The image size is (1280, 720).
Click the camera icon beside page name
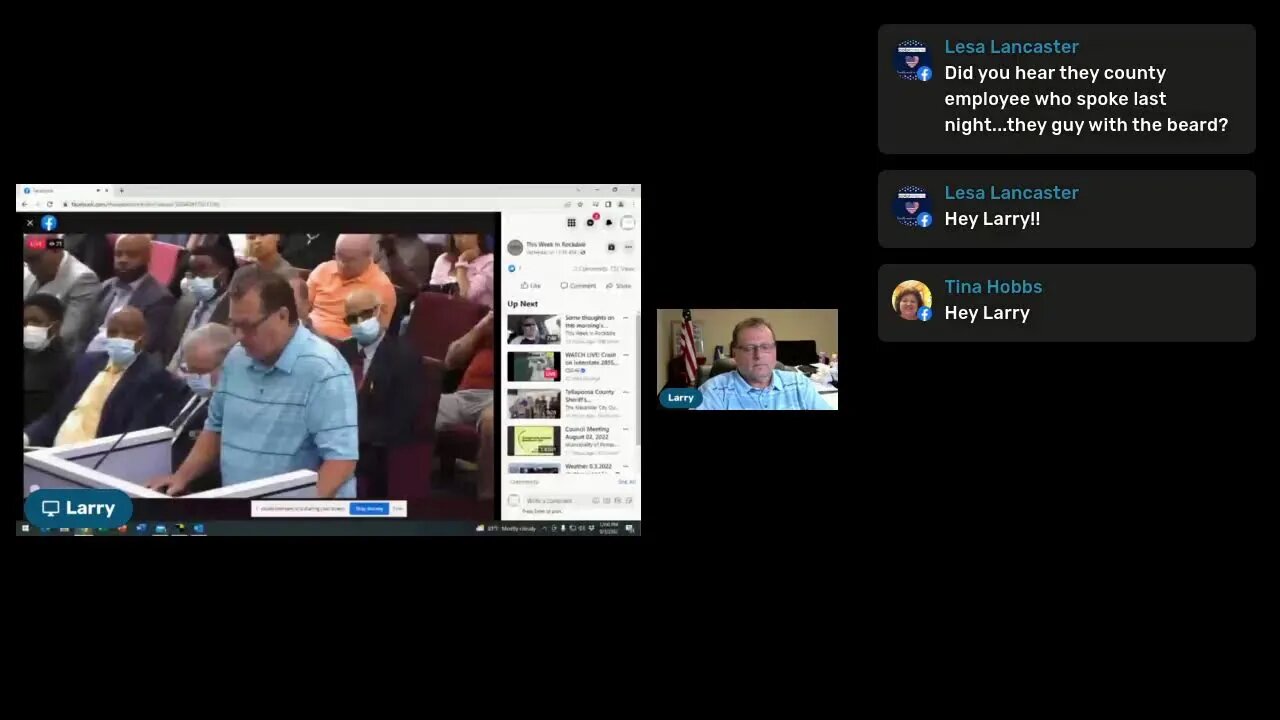(x=611, y=247)
